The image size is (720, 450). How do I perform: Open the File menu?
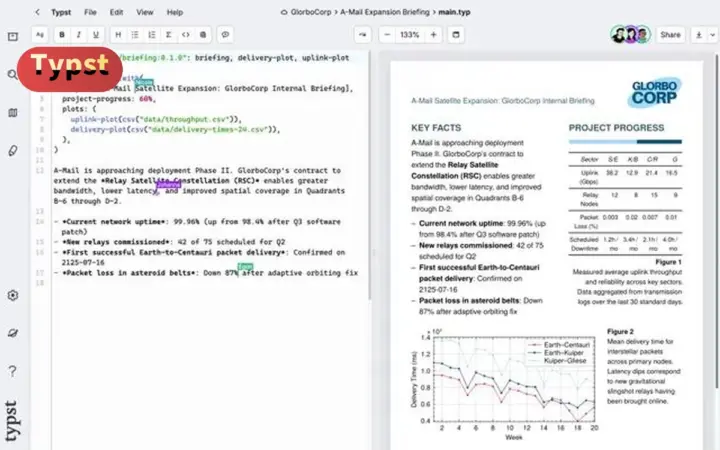point(90,12)
